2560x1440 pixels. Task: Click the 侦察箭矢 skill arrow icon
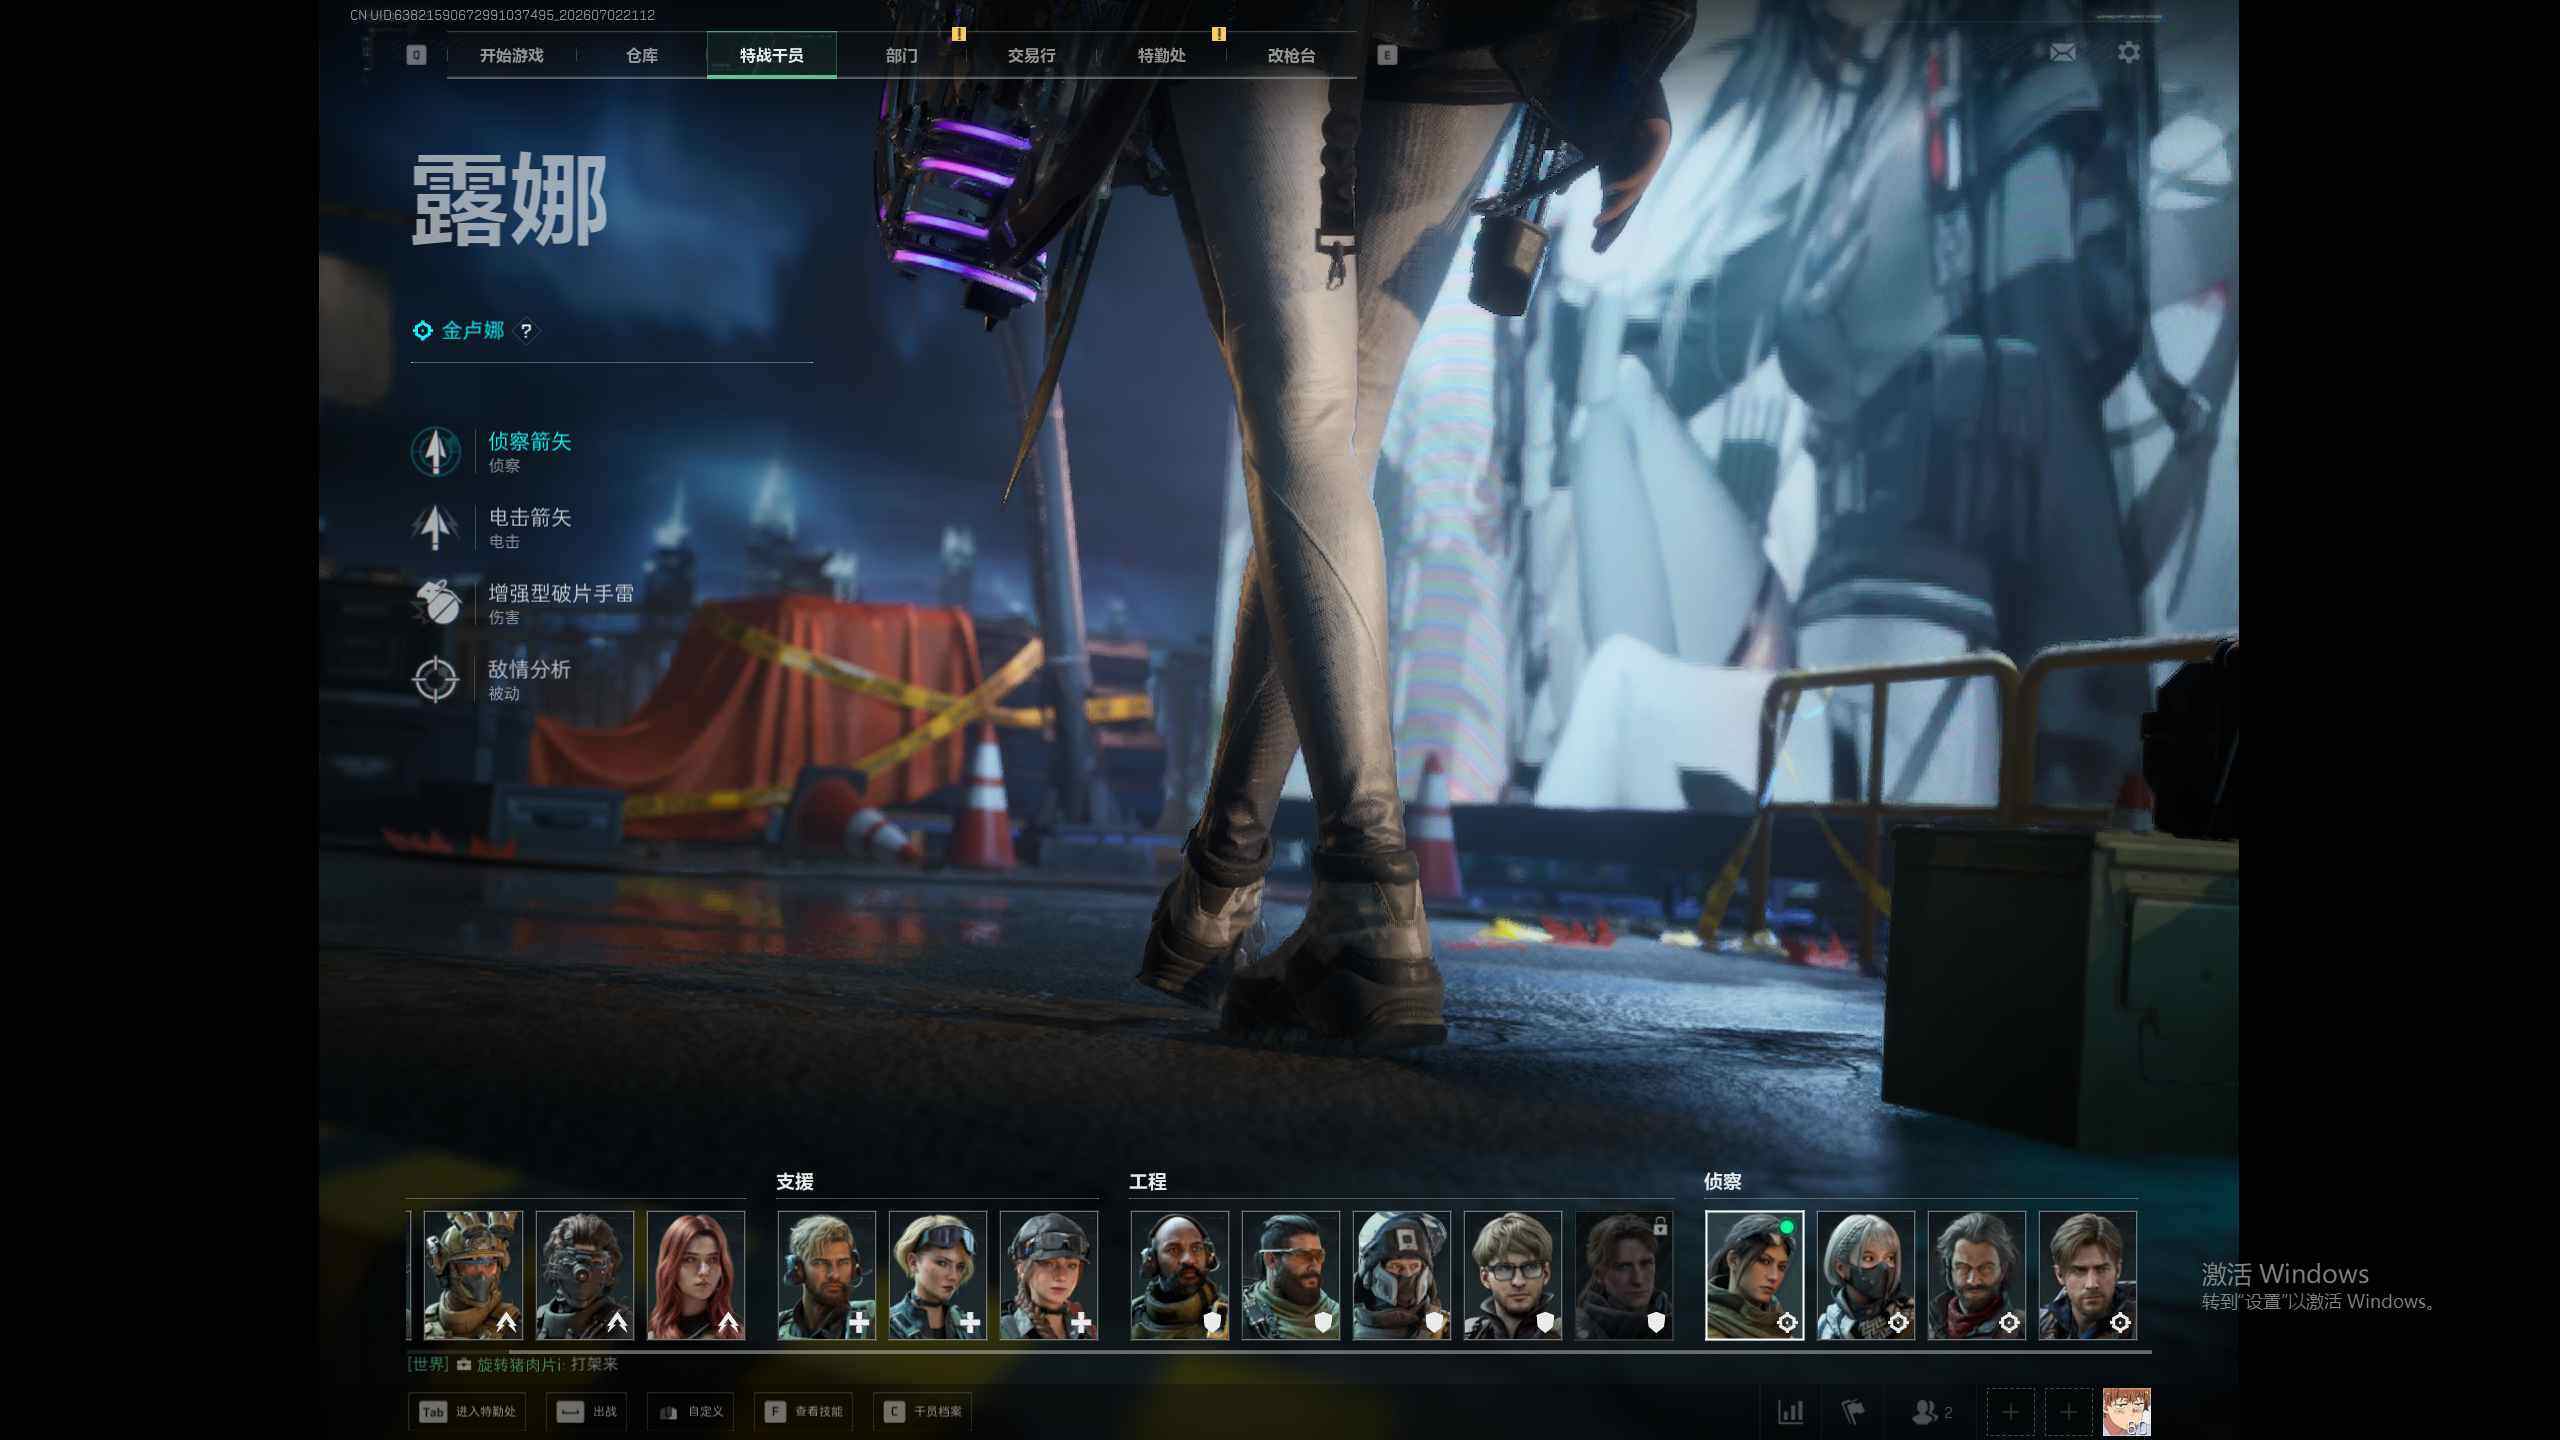[435, 451]
